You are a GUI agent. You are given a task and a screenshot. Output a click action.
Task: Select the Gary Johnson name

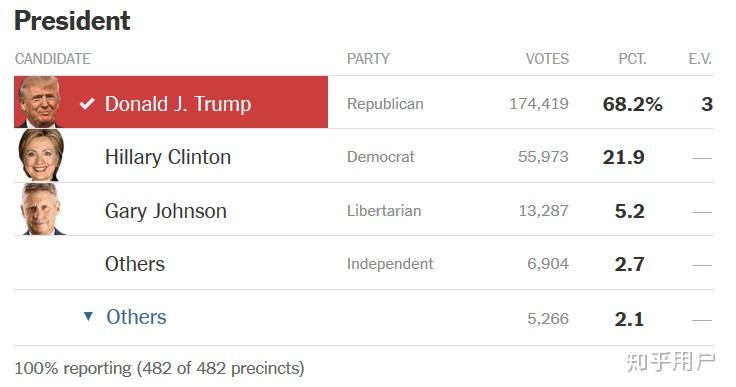pyautogui.click(x=166, y=211)
